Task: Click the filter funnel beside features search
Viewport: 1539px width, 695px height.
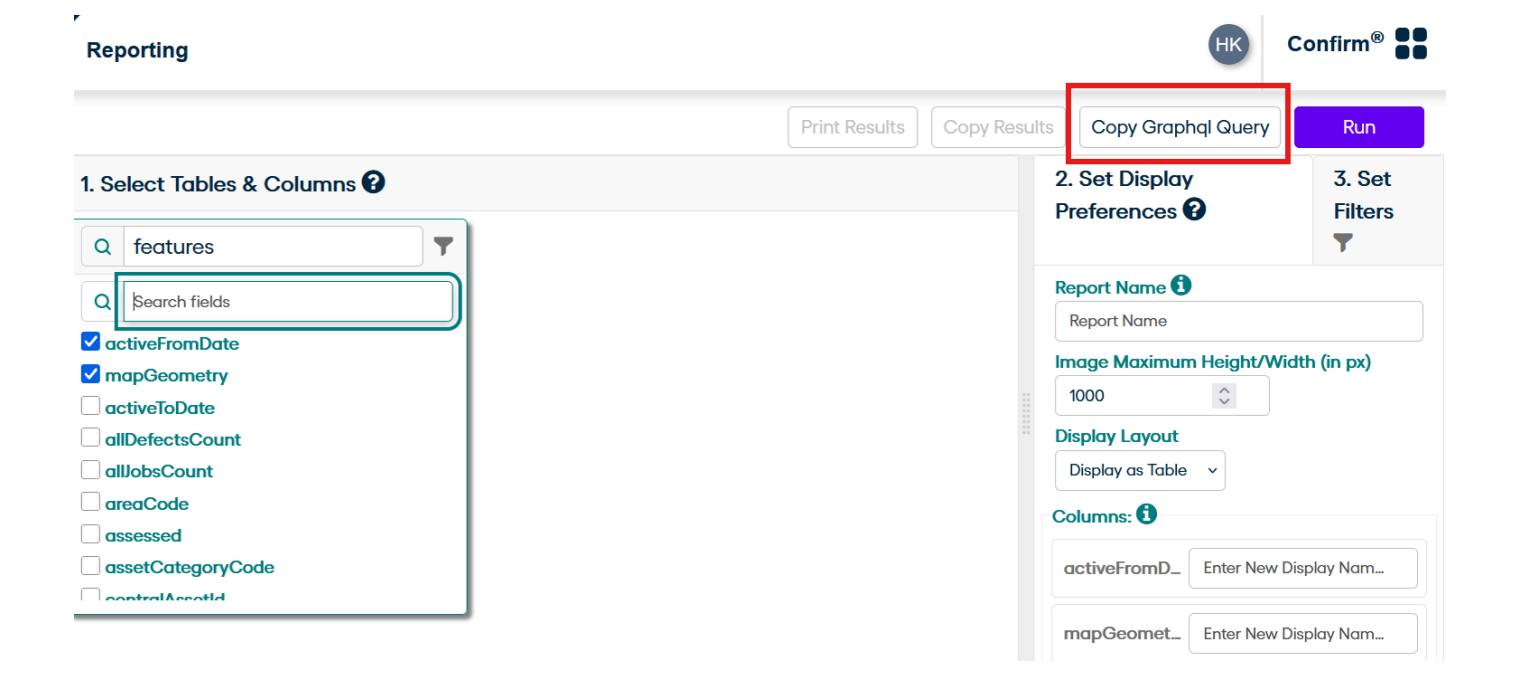Action: coord(443,246)
